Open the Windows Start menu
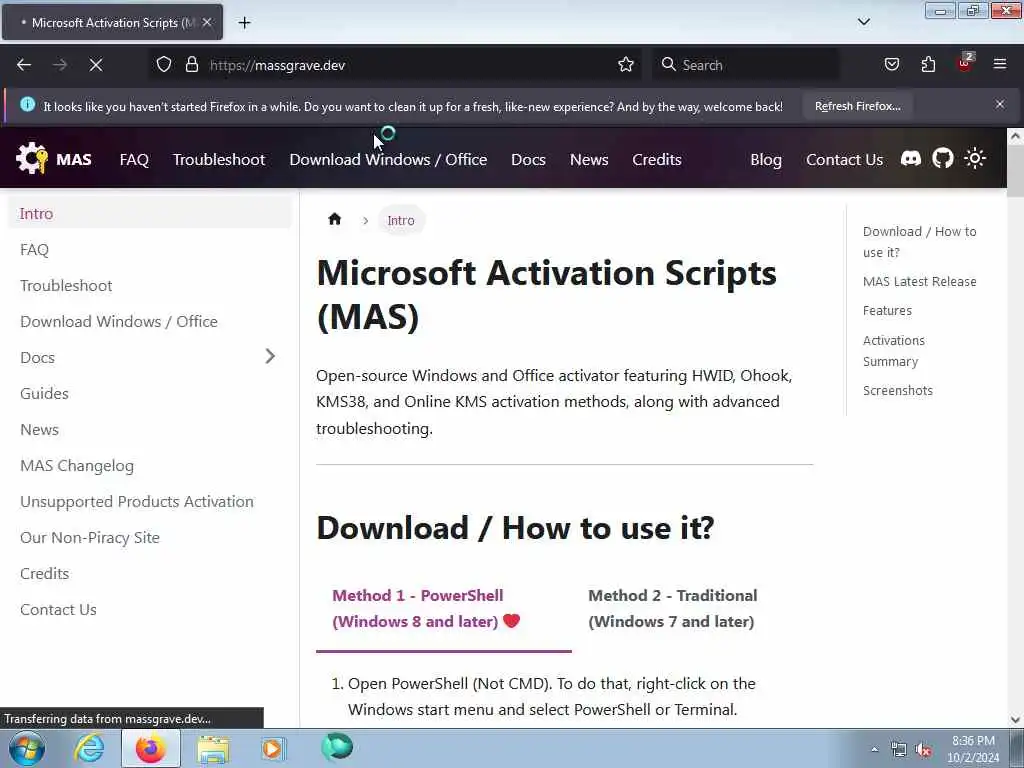 coord(26,748)
